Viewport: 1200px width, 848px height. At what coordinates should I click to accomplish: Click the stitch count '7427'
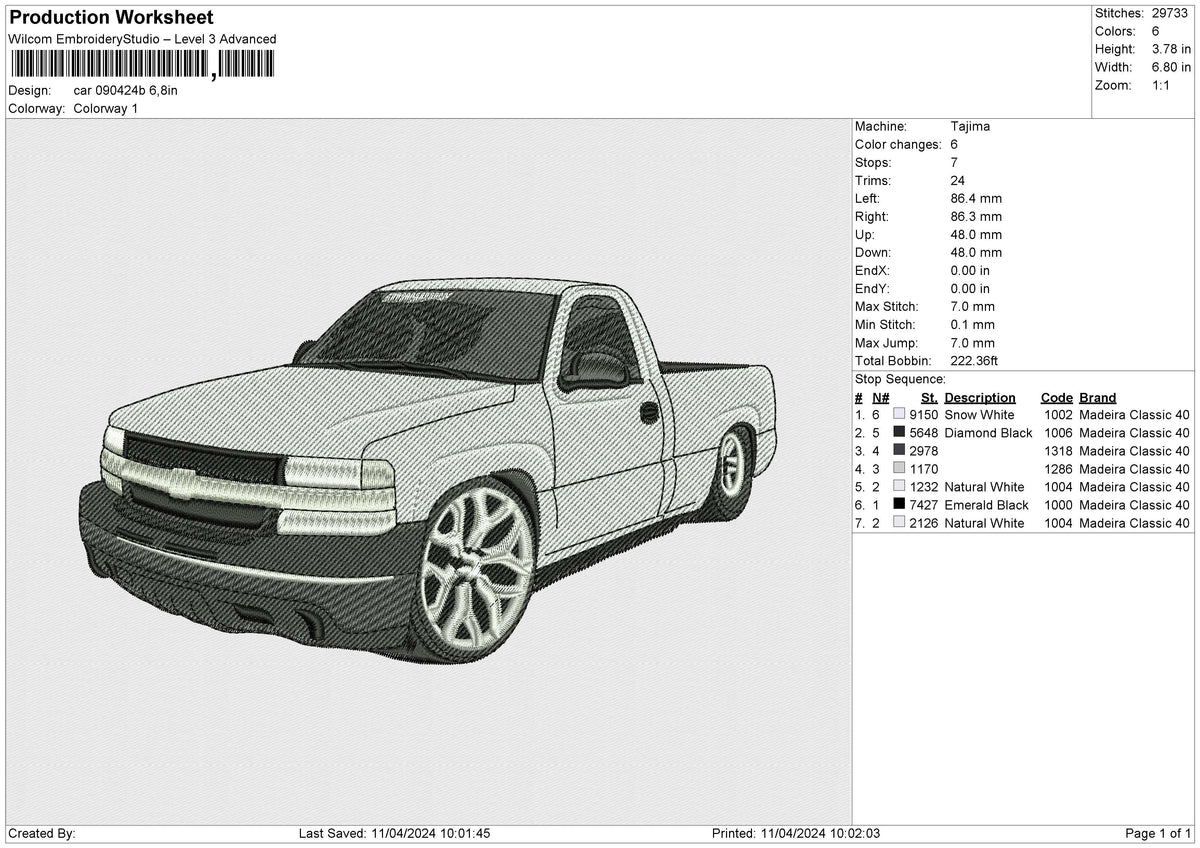click(924, 504)
